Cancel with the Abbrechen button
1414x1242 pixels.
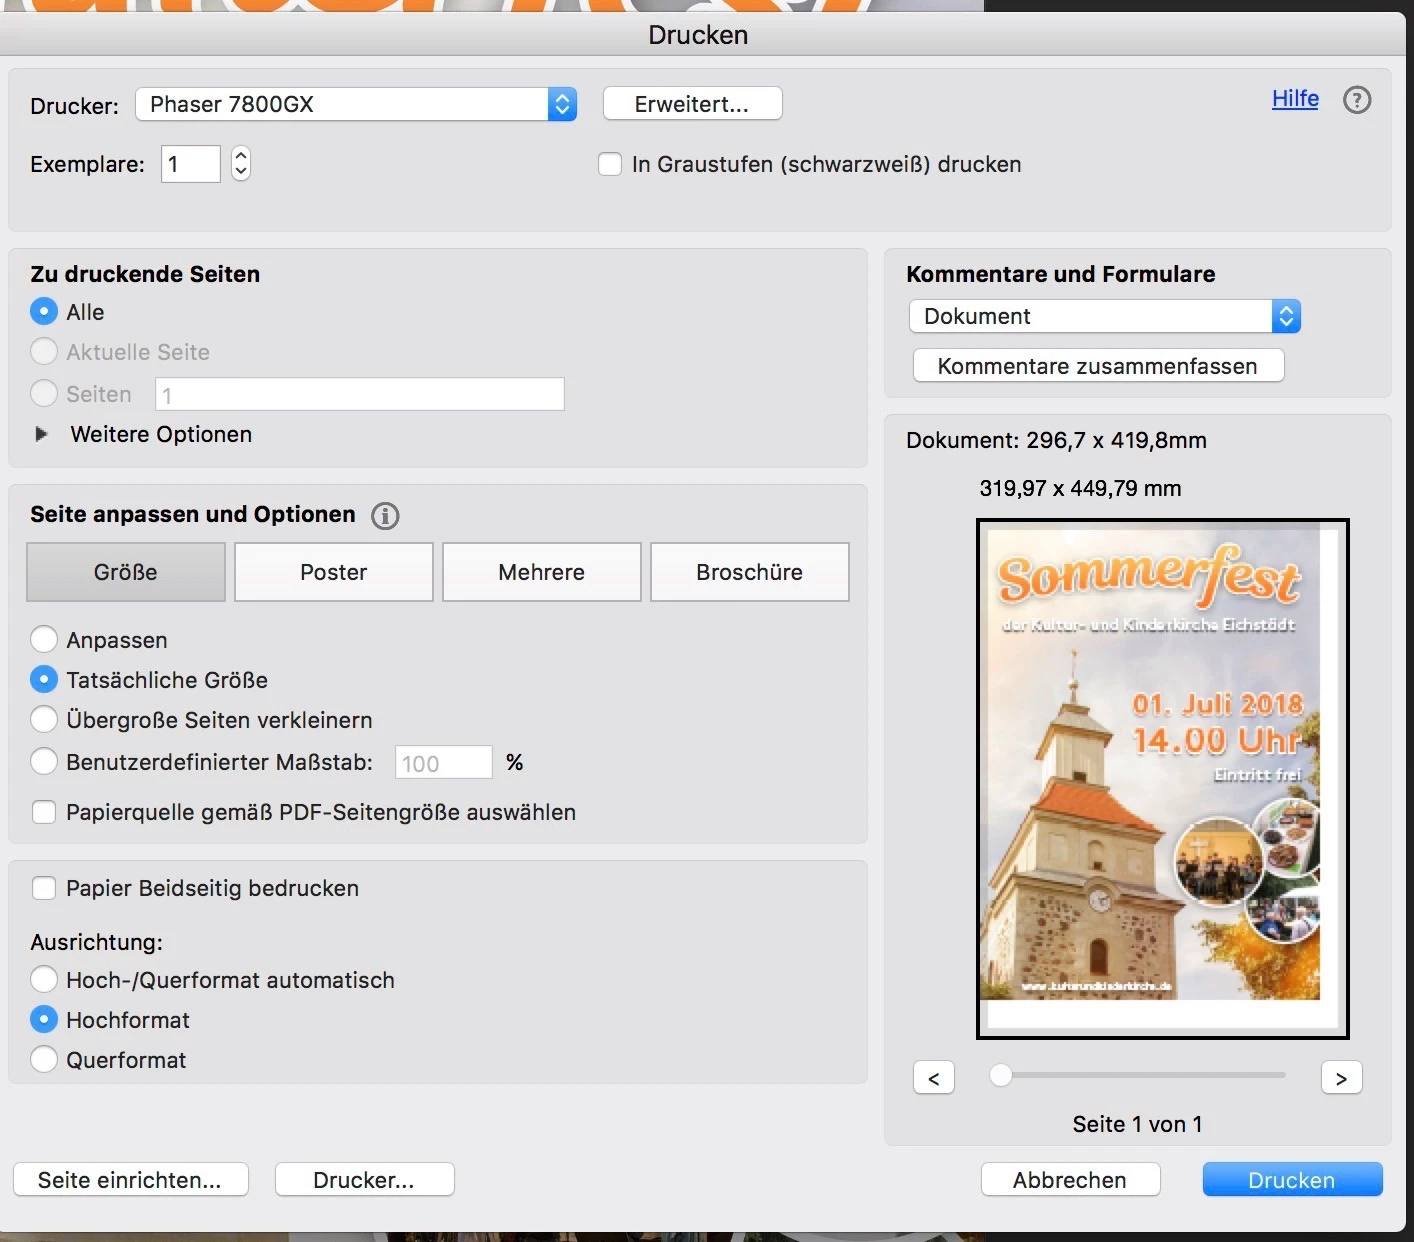pos(1070,1180)
